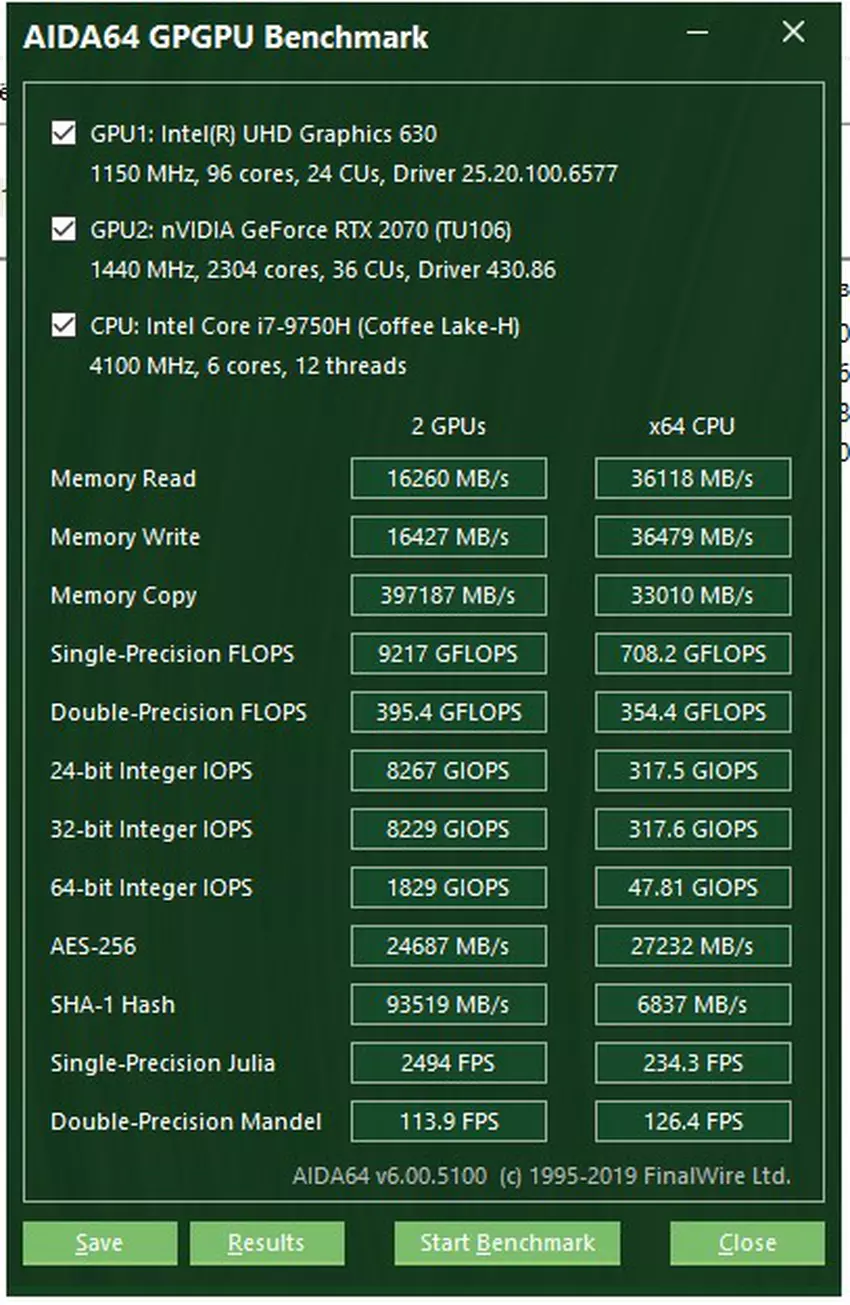Click the GPU AES-256 result 24687 MB/s
This screenshot has width=850, height=1305.
(x=448, y=946)
